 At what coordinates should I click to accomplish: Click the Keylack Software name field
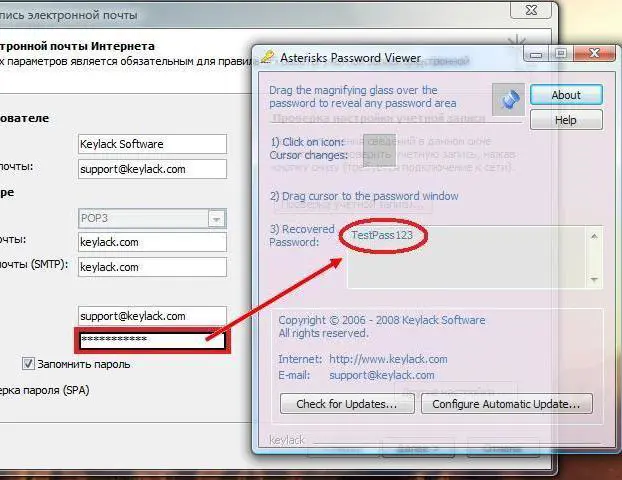[152, 144]
